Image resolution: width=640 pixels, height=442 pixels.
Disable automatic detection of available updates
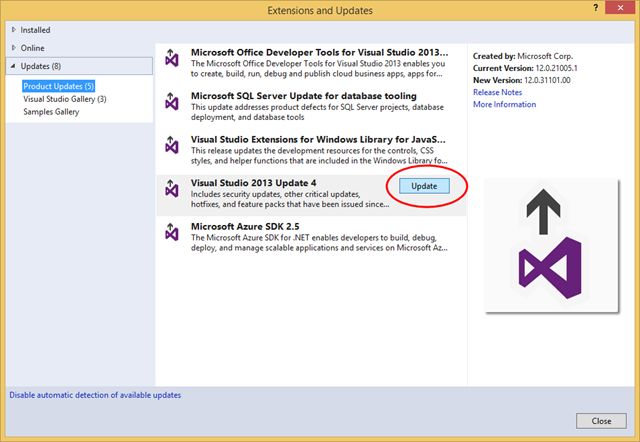[x=95, y=395]
